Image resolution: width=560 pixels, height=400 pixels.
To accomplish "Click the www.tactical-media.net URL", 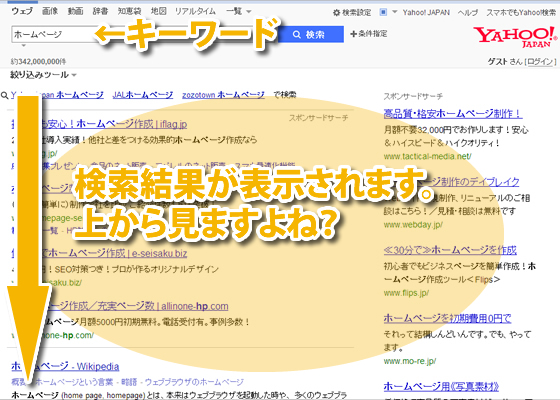I will pyautogui.click(x=428, y=156).
